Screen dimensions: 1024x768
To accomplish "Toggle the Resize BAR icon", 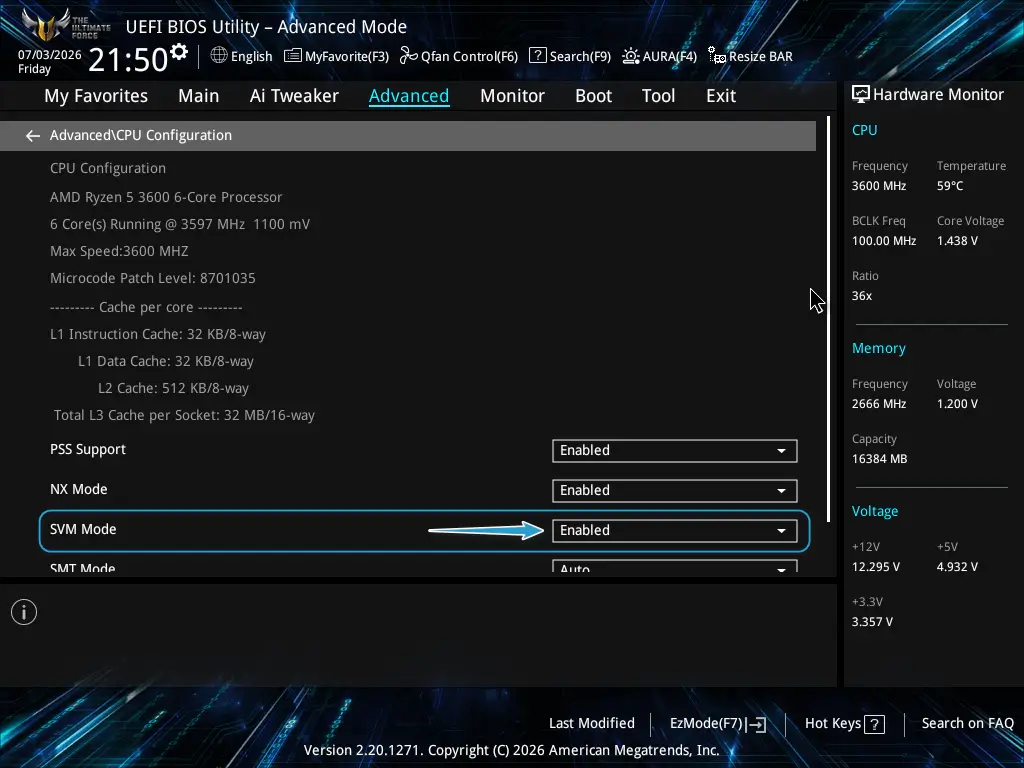I will click(717, 56).
